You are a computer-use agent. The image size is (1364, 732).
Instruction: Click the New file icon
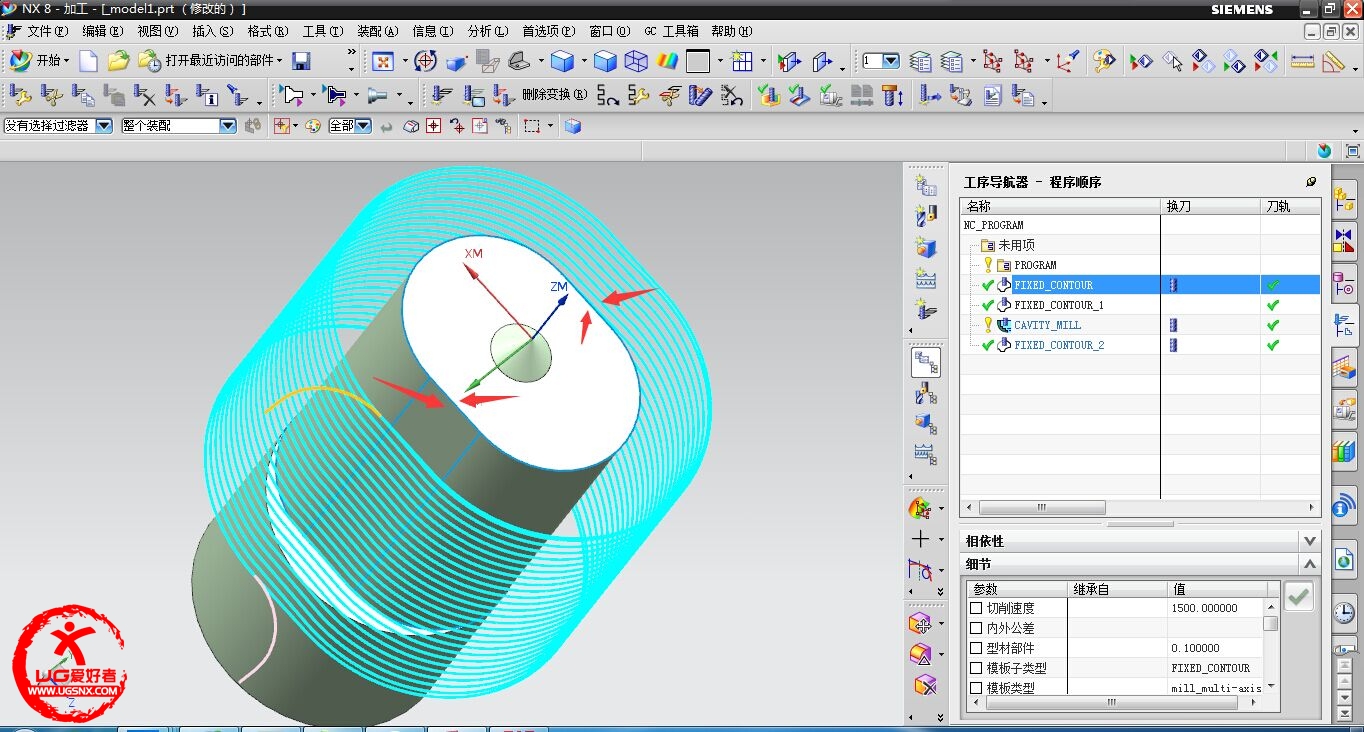(89, 61)
